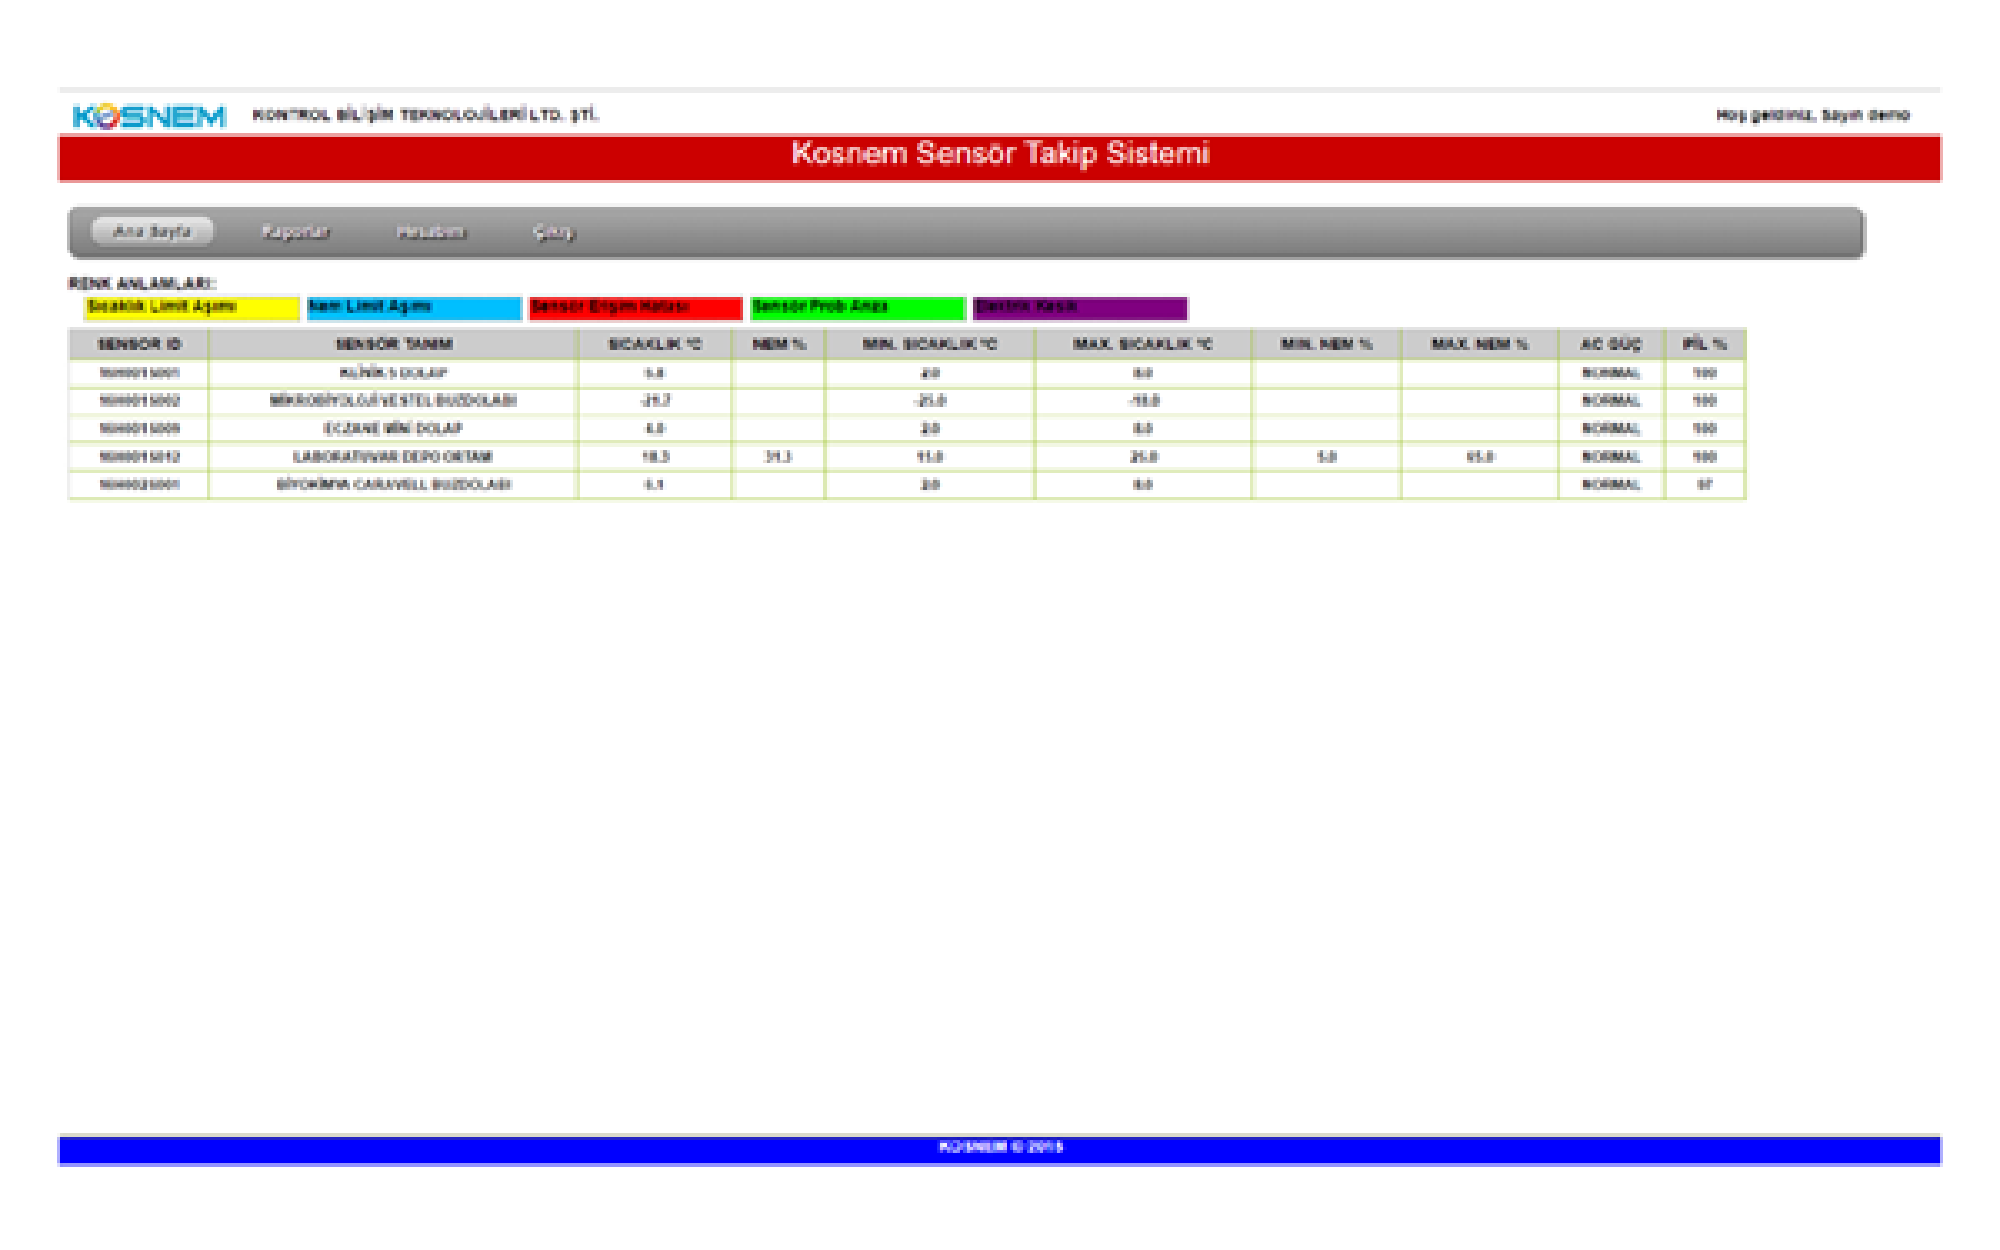
Task: Click the red Sensör Erişim Hatası swatch
Action: pos(635,308)
